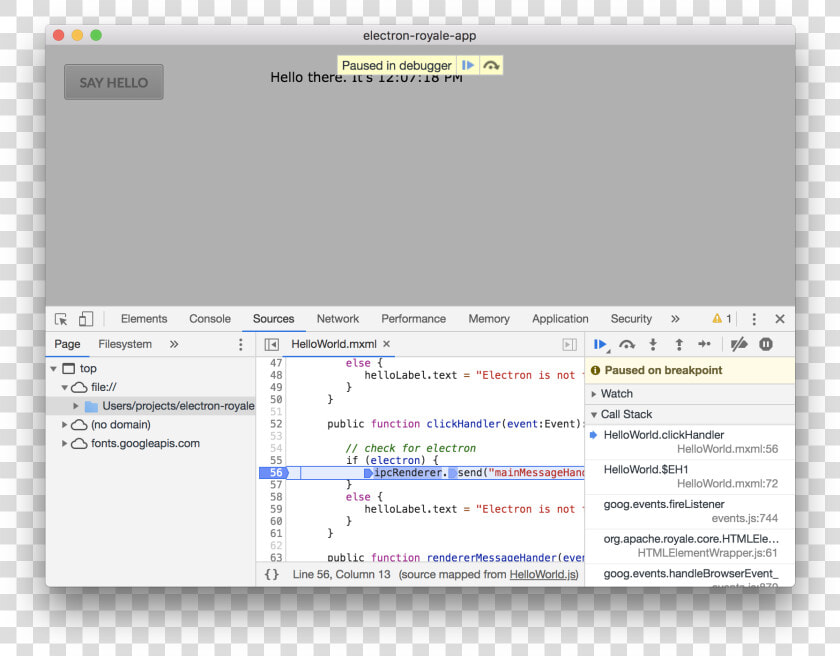Viewport: 840px width, 656px height.
Task: Select the HelloWorld.mxml file tab
Action: (x=334, y=344)
